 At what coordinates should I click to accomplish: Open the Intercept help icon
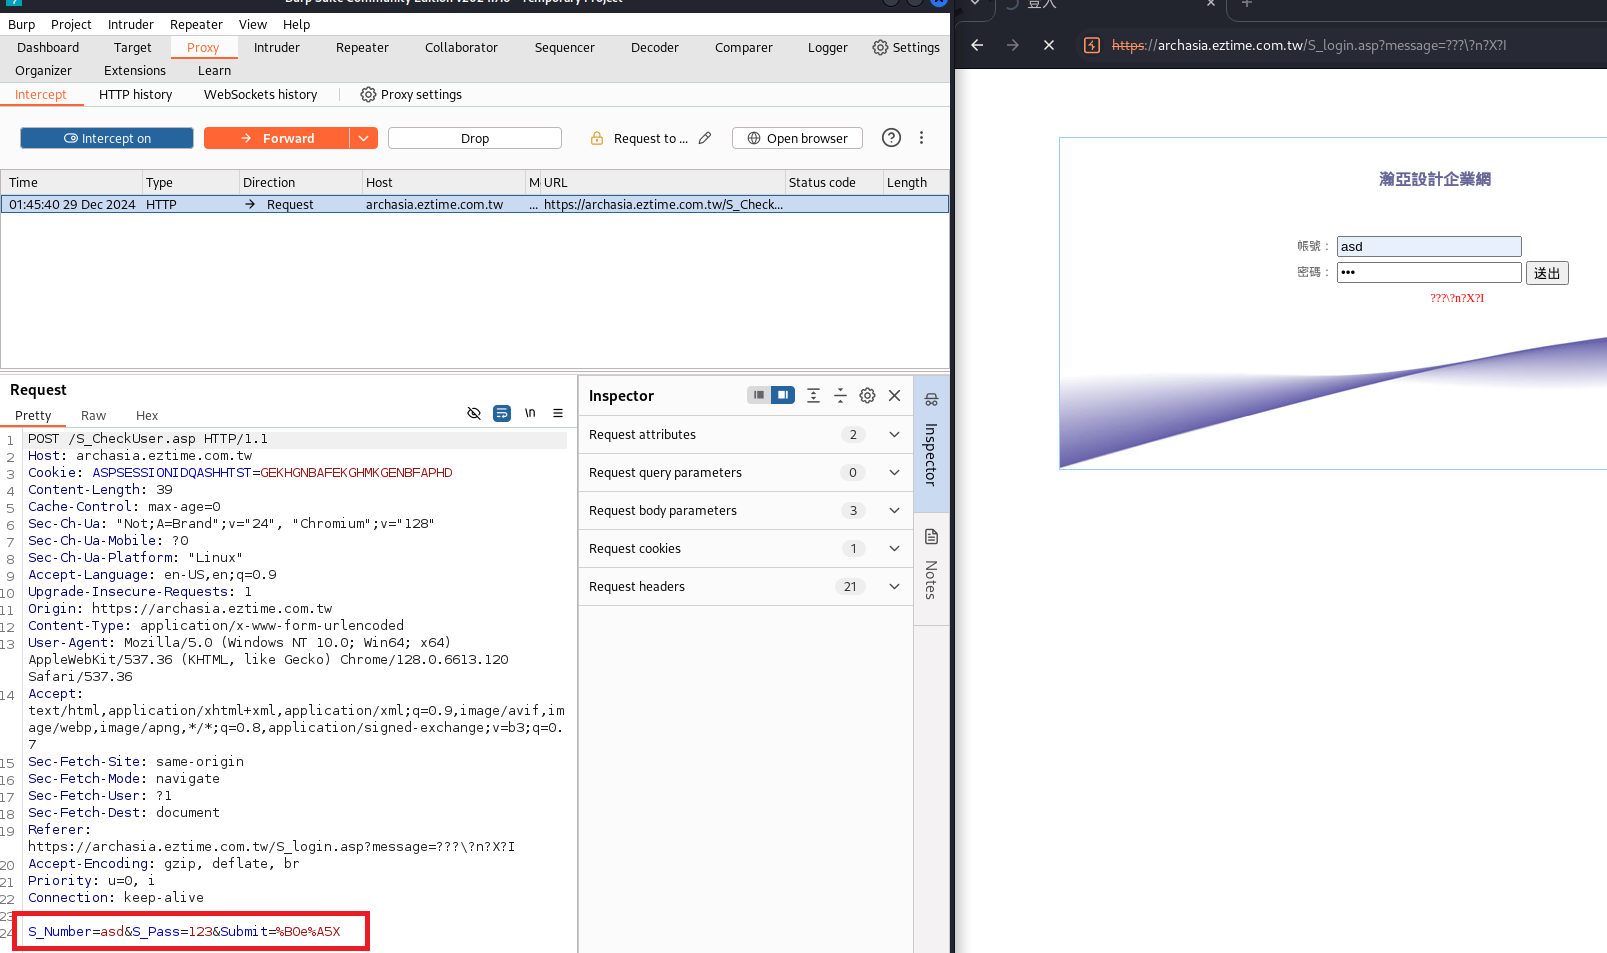coord(891,138)
